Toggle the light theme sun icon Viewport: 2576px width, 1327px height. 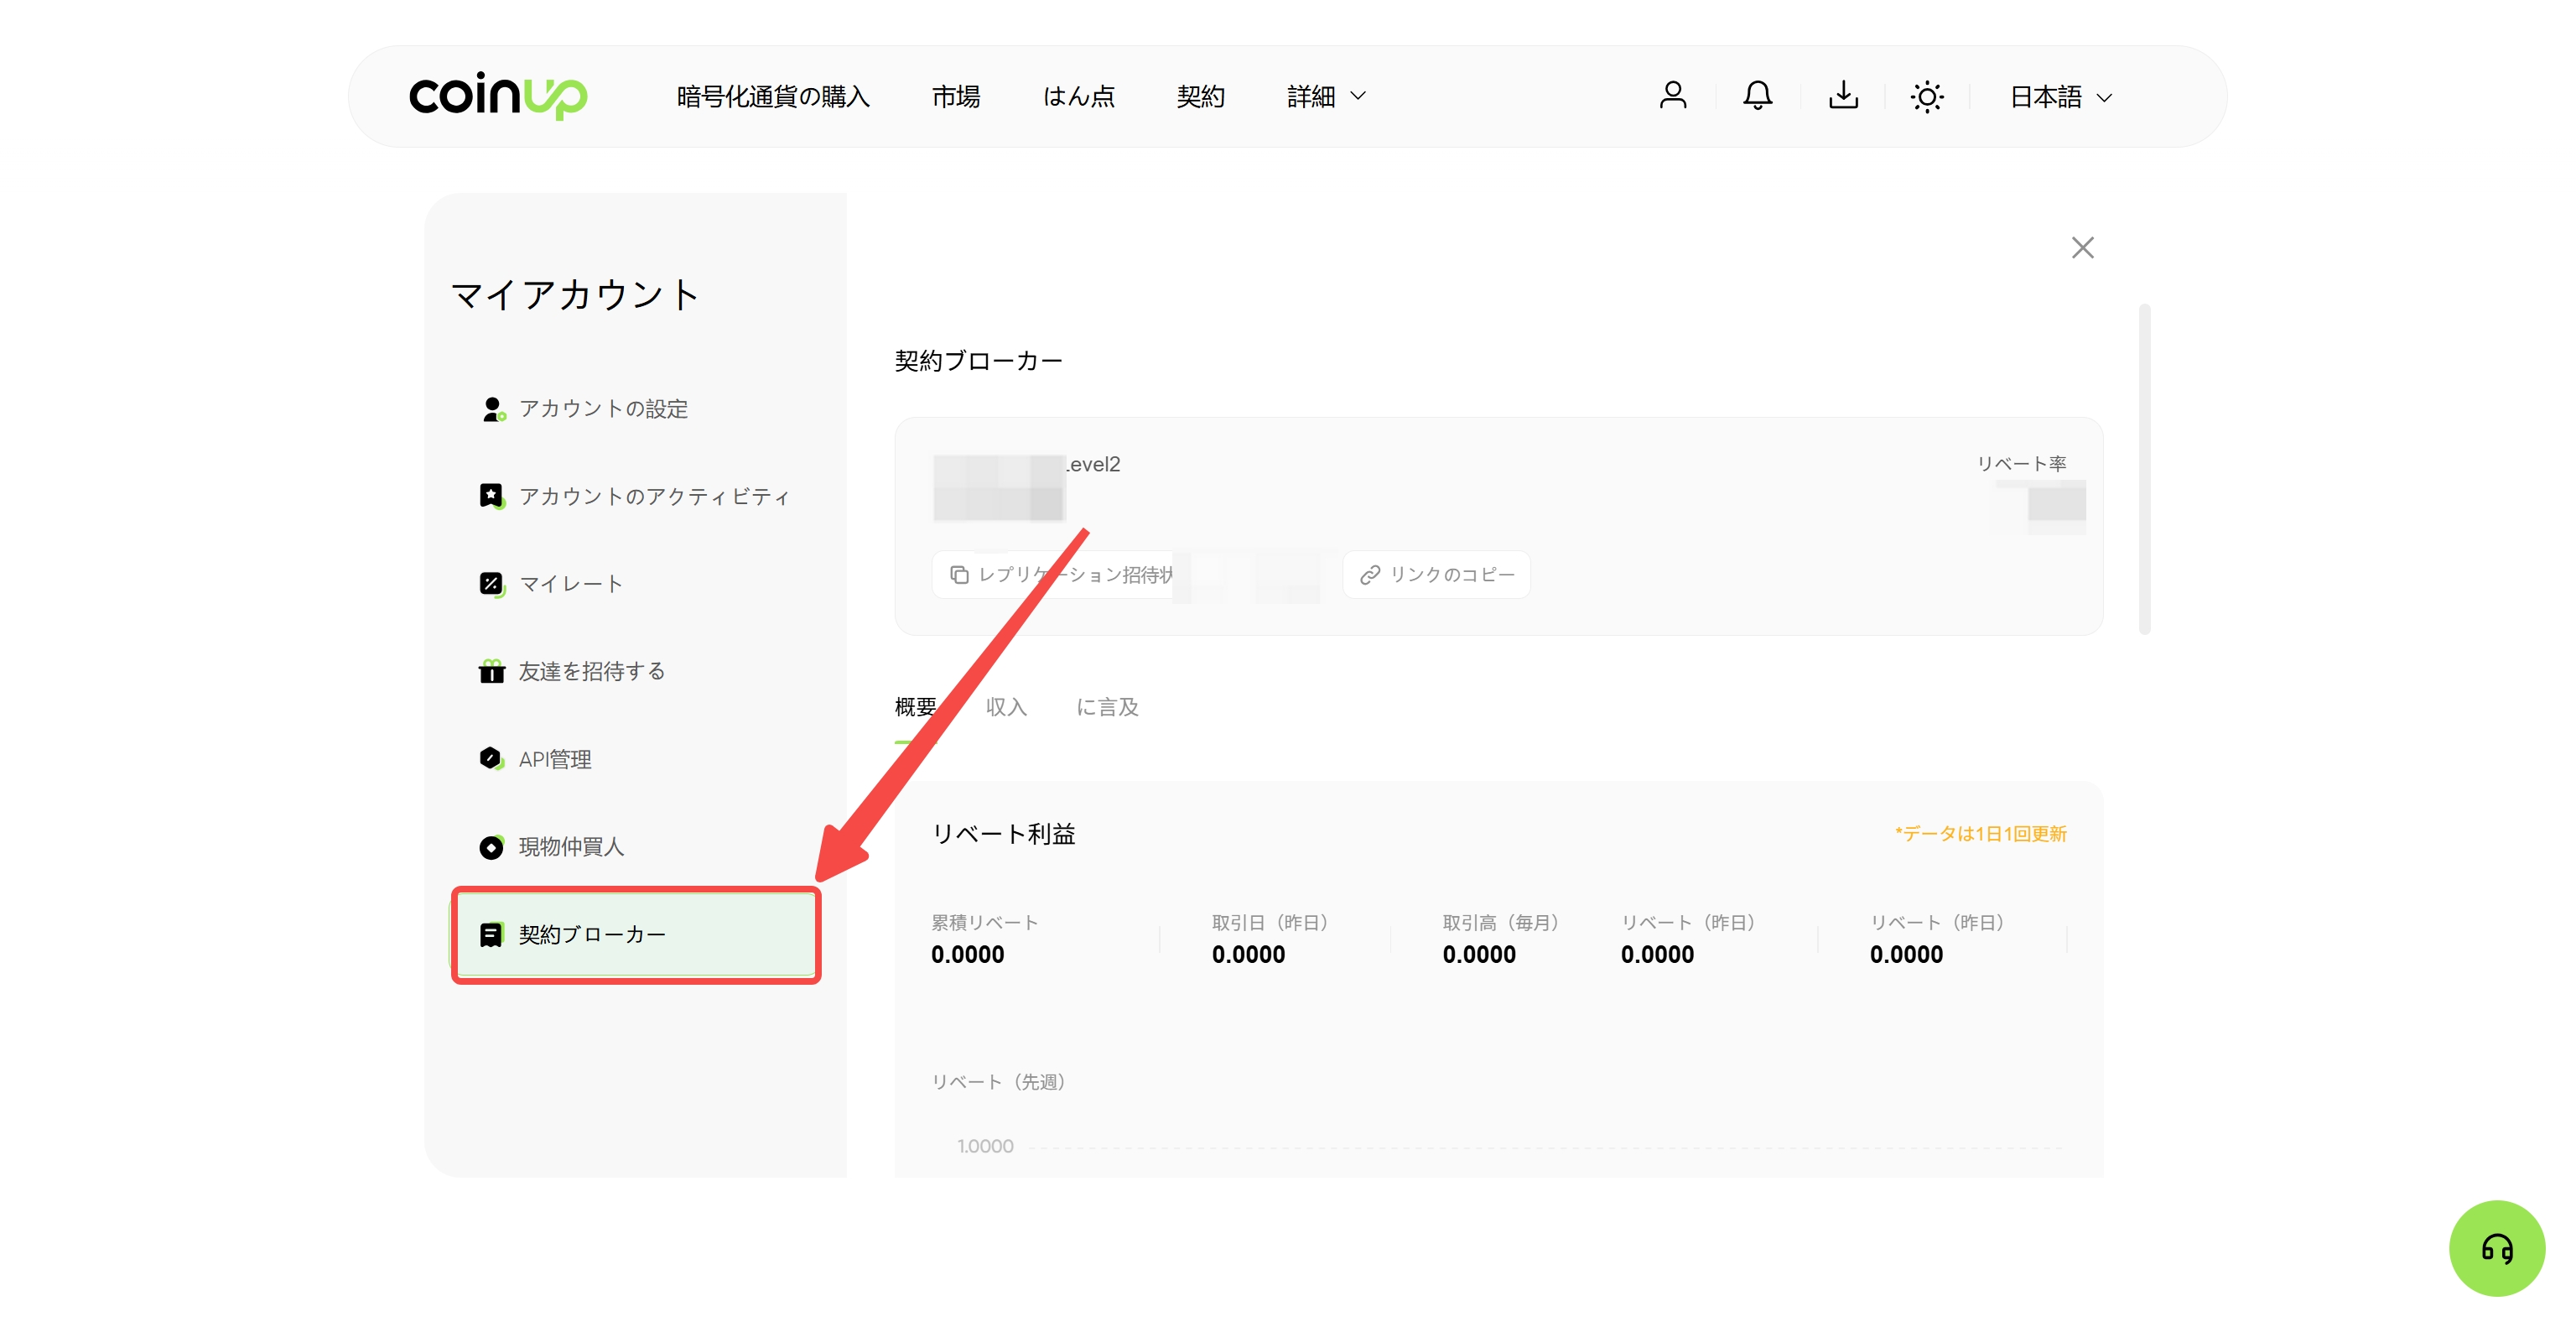tap(1927, 97)
